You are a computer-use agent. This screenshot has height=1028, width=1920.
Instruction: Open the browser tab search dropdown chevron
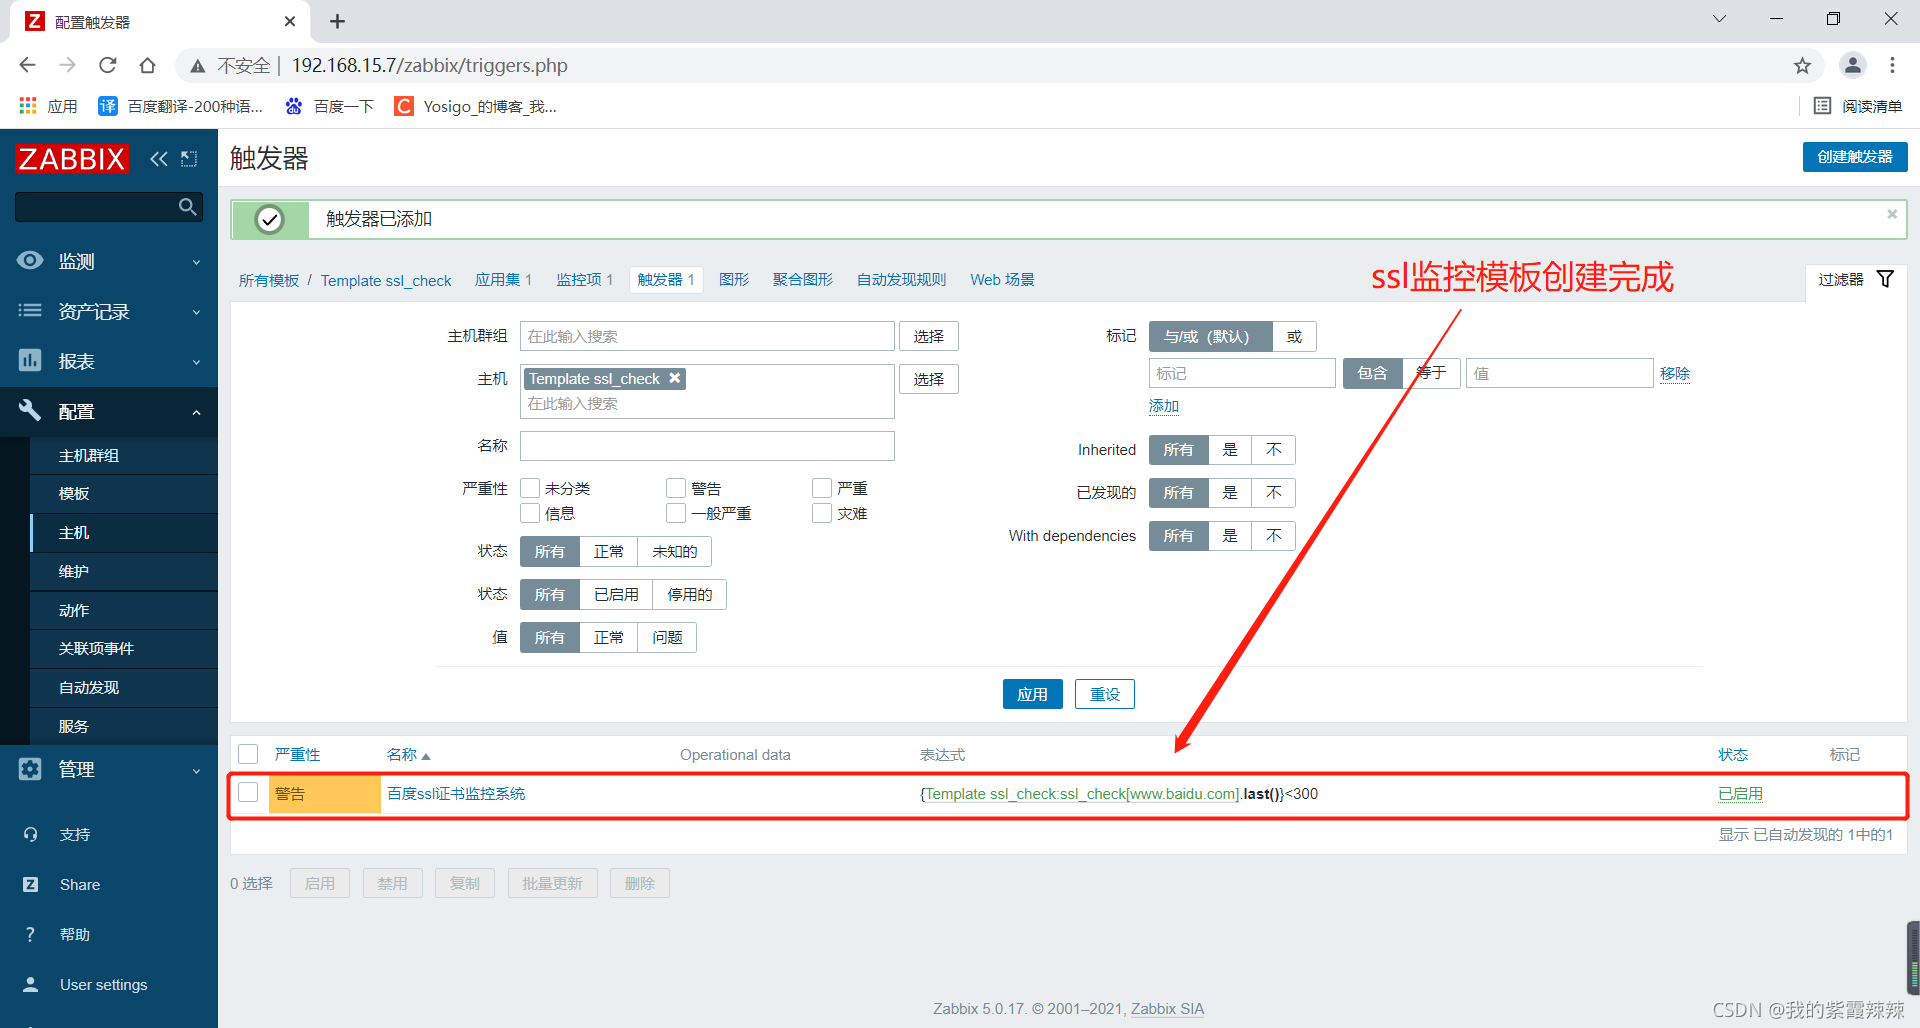point(1719,19)
